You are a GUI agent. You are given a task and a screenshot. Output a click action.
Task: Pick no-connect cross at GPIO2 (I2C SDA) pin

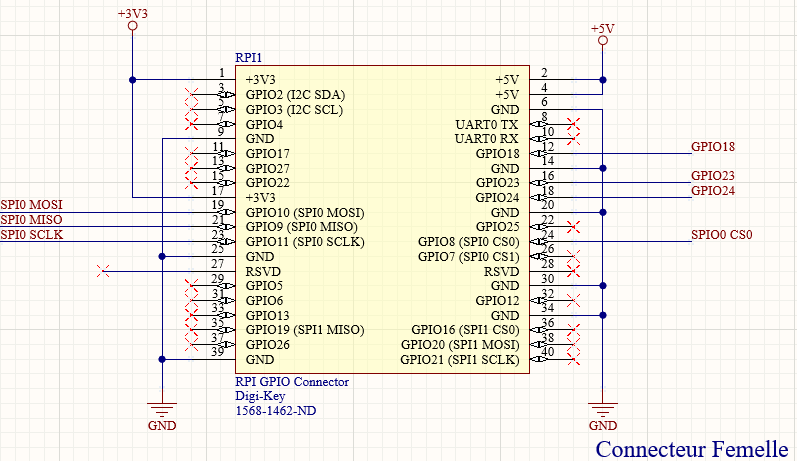191,94
